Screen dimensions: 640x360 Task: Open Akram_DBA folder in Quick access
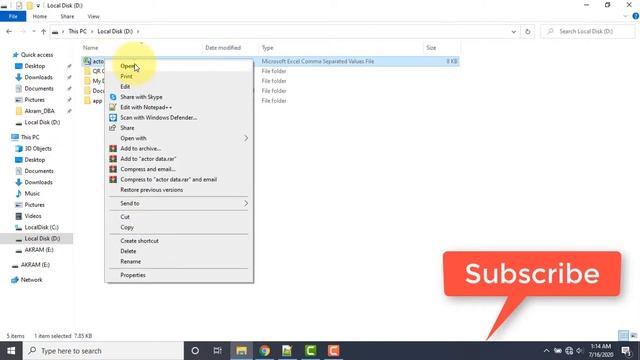[x=39, y=111]
